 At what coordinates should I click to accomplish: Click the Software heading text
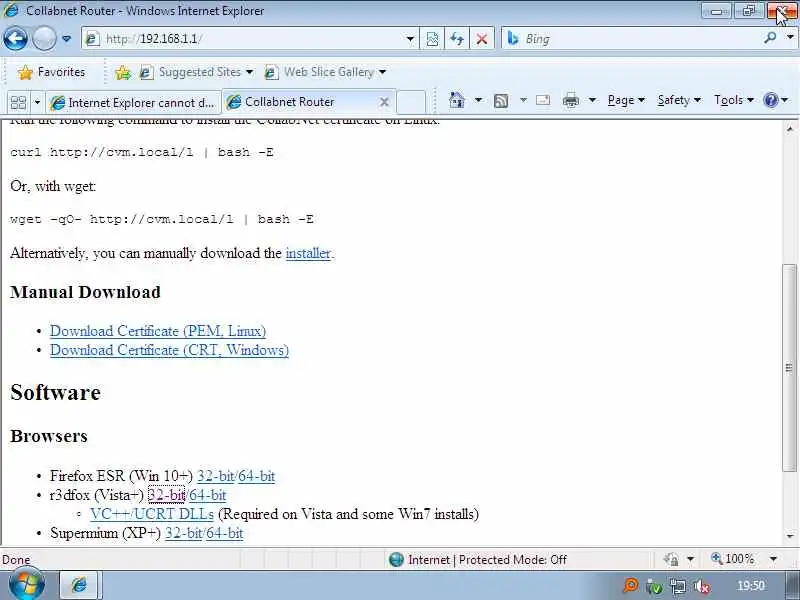click(55, 392)
